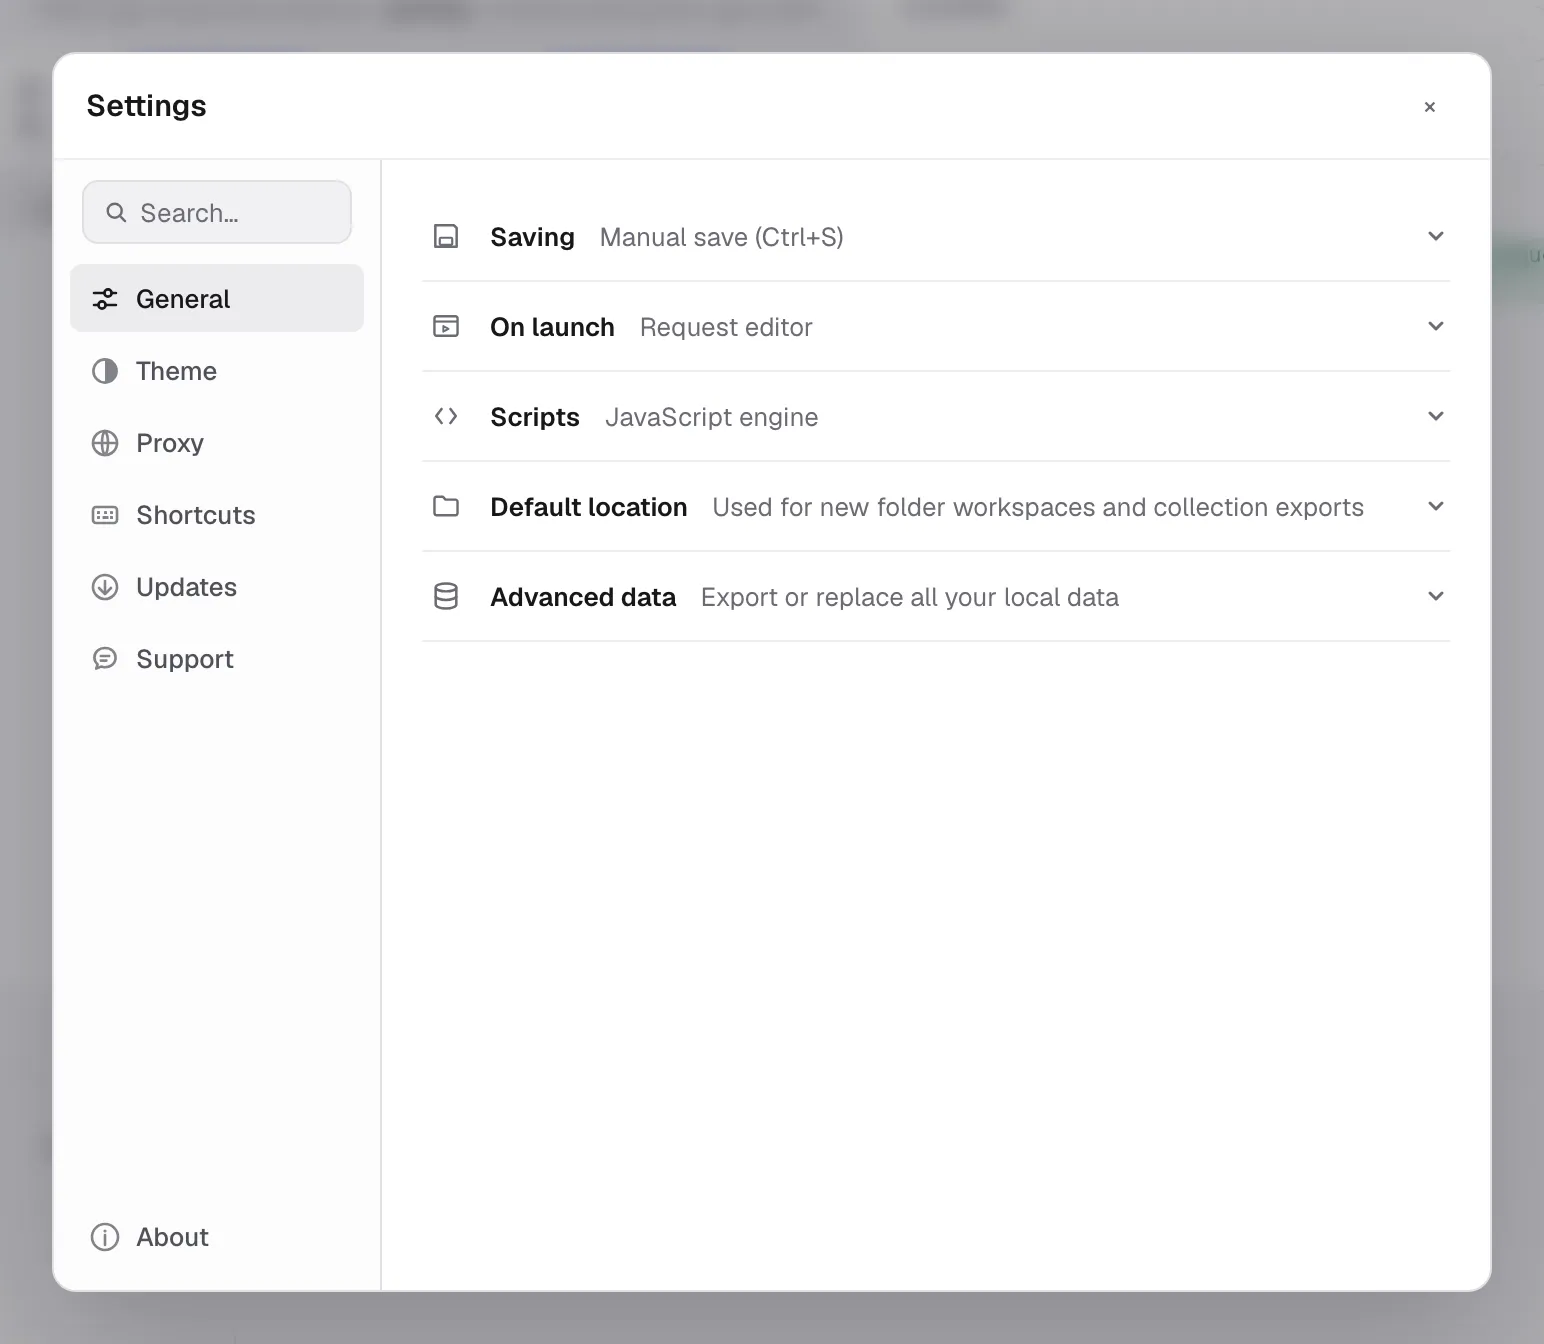Open the General settings tab
The width and height of the screenshot is (1544, 1344).
(x=217, y=298)
